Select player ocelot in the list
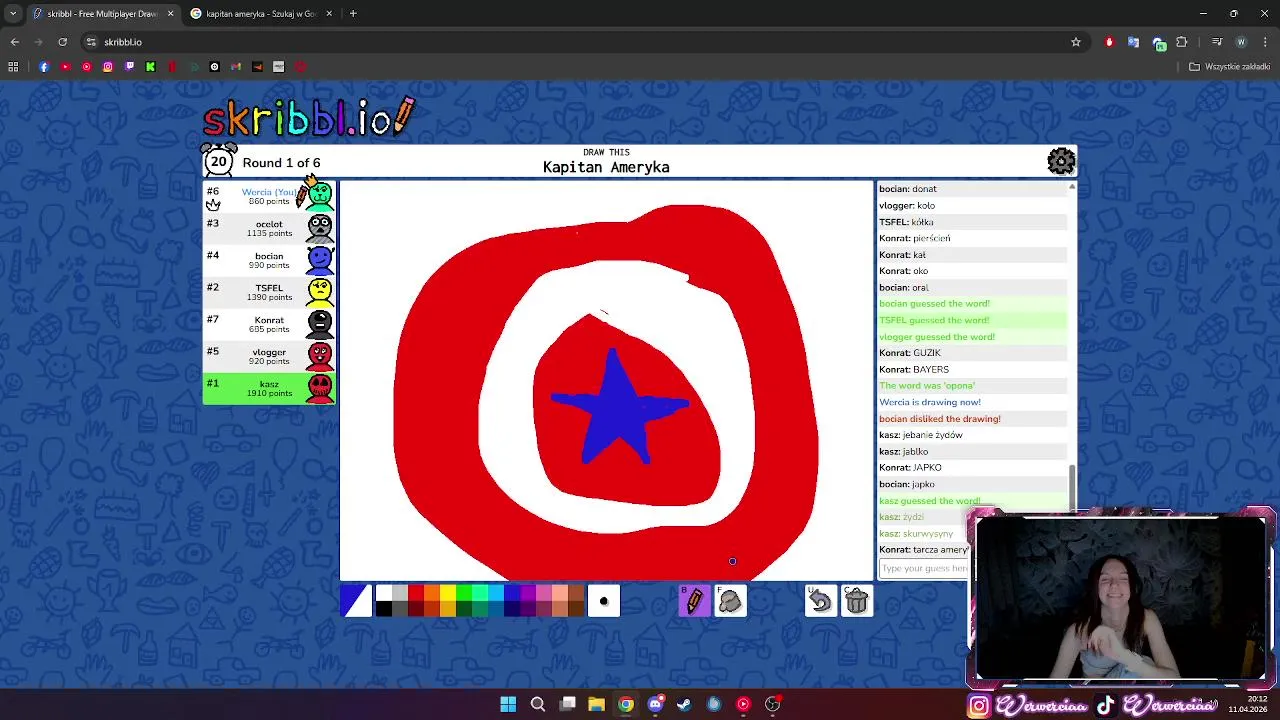The width and height of the screenshot is (1280, 720). [x=269, y=228]
